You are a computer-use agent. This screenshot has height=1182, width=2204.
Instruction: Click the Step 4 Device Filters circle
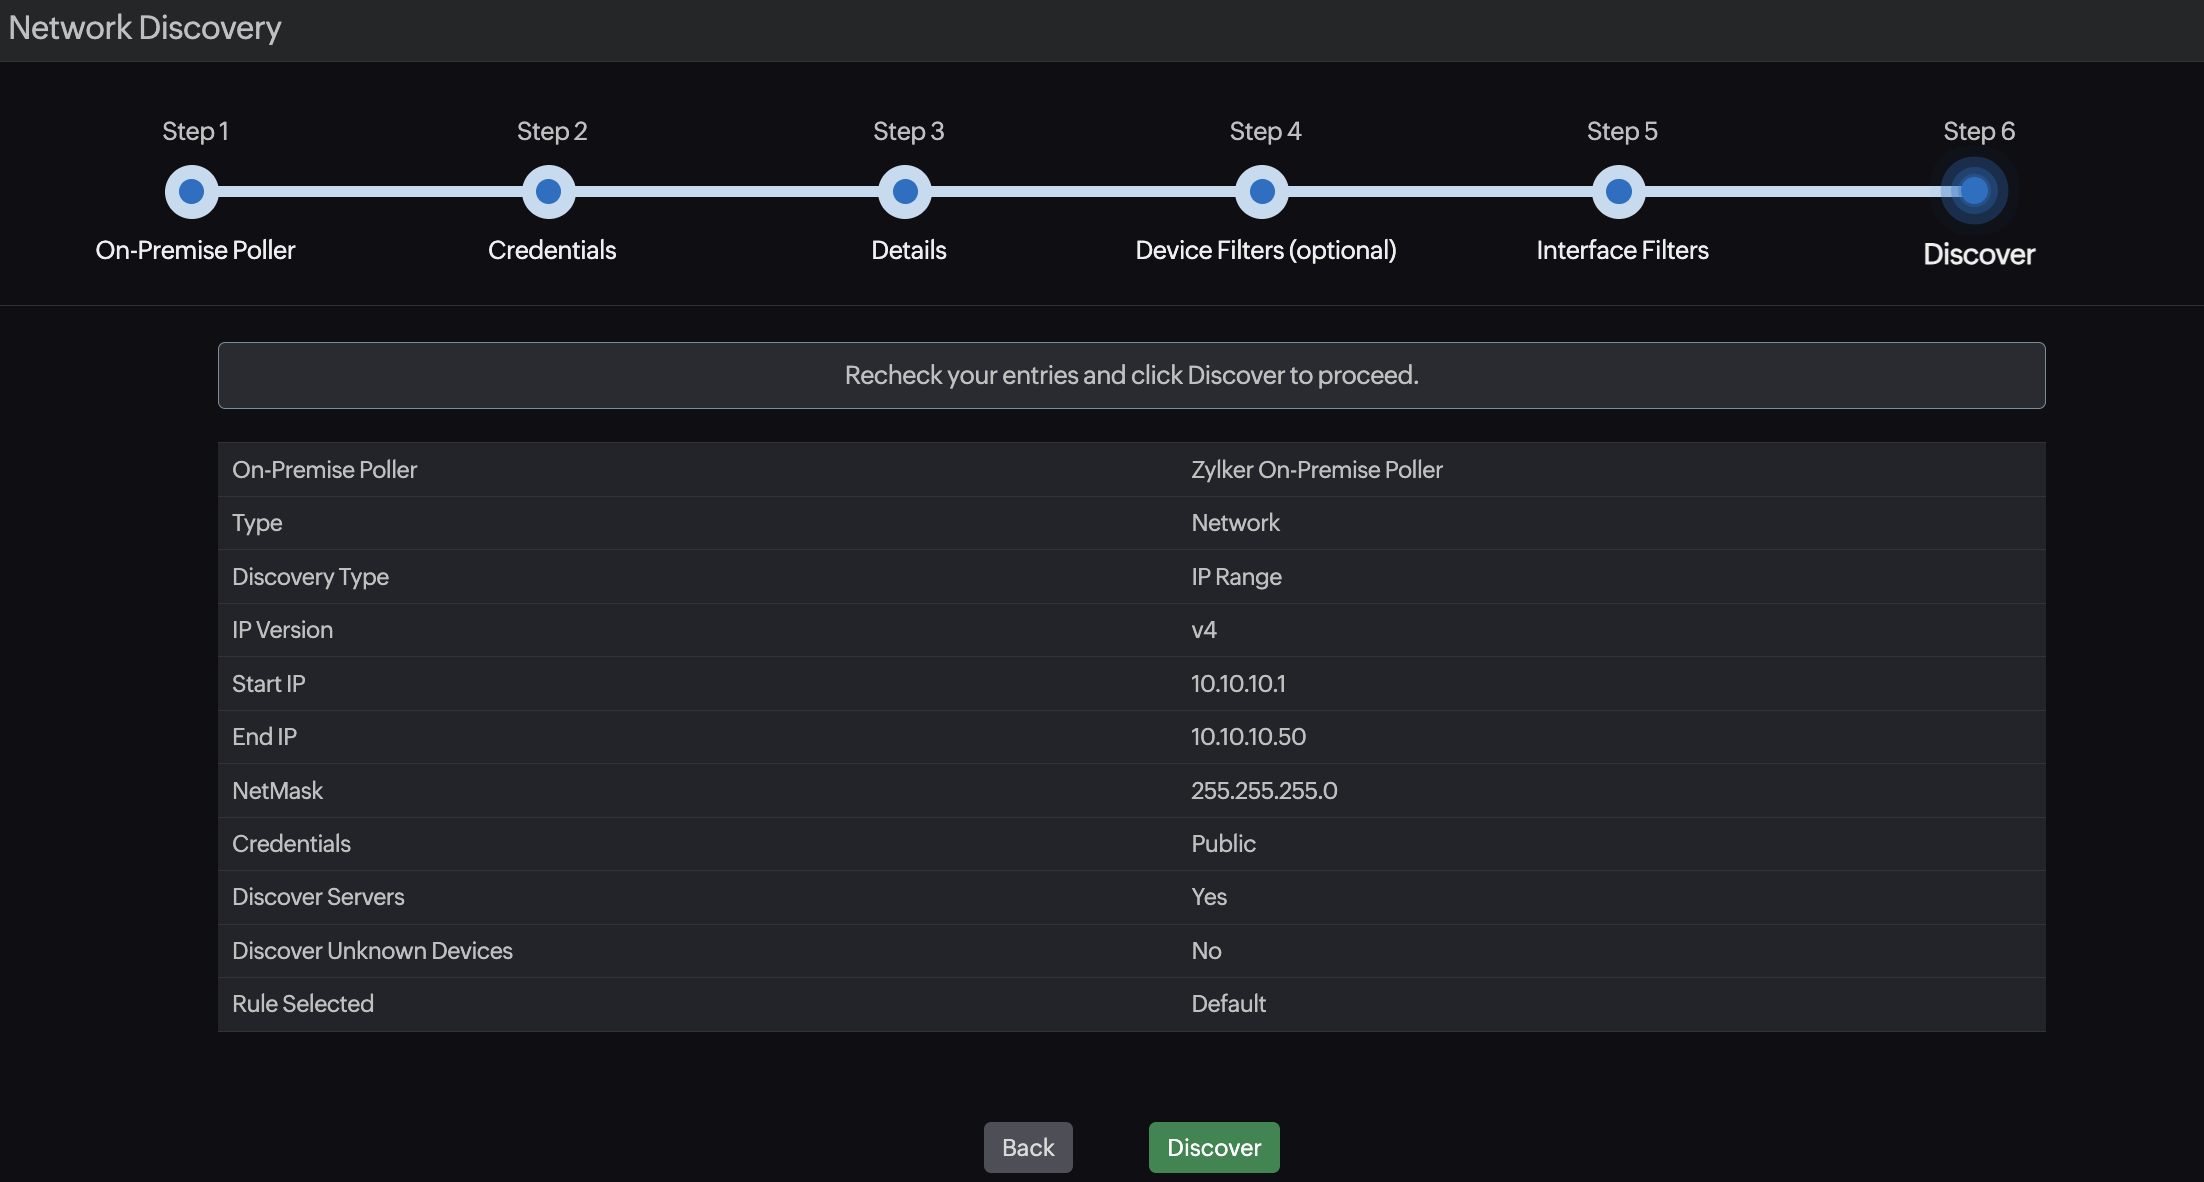[1262, 190]
